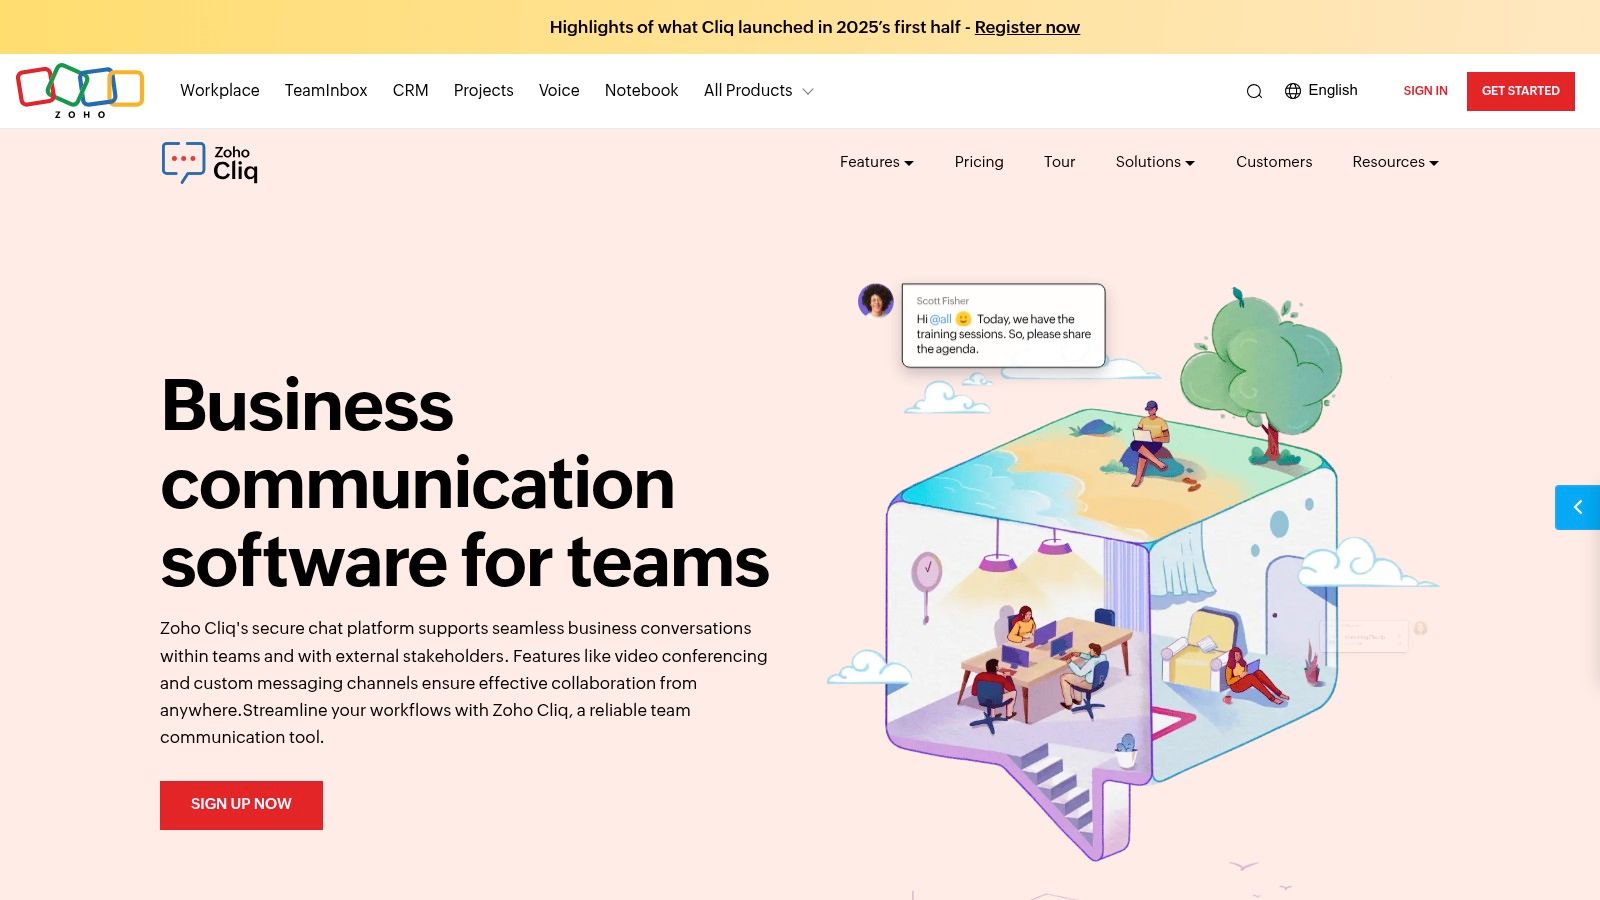The width and height of the screenshot is (1600, 900).
Task: Open the search magnifier icon
Action: (1254, 91)
